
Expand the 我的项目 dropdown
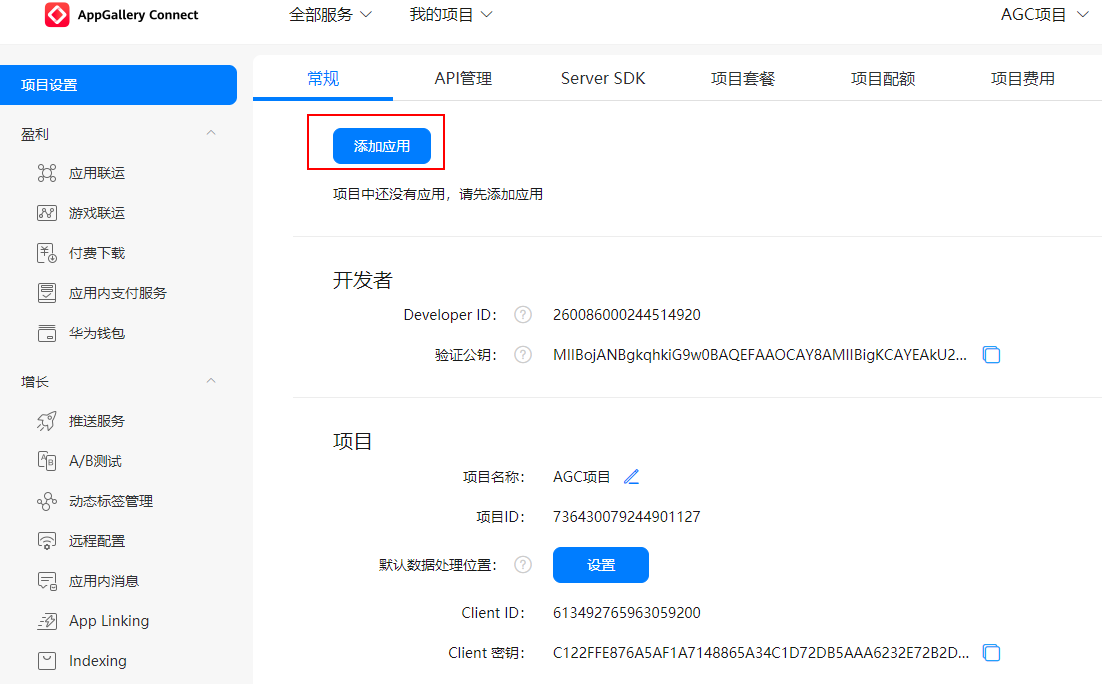tap(451, 15)
